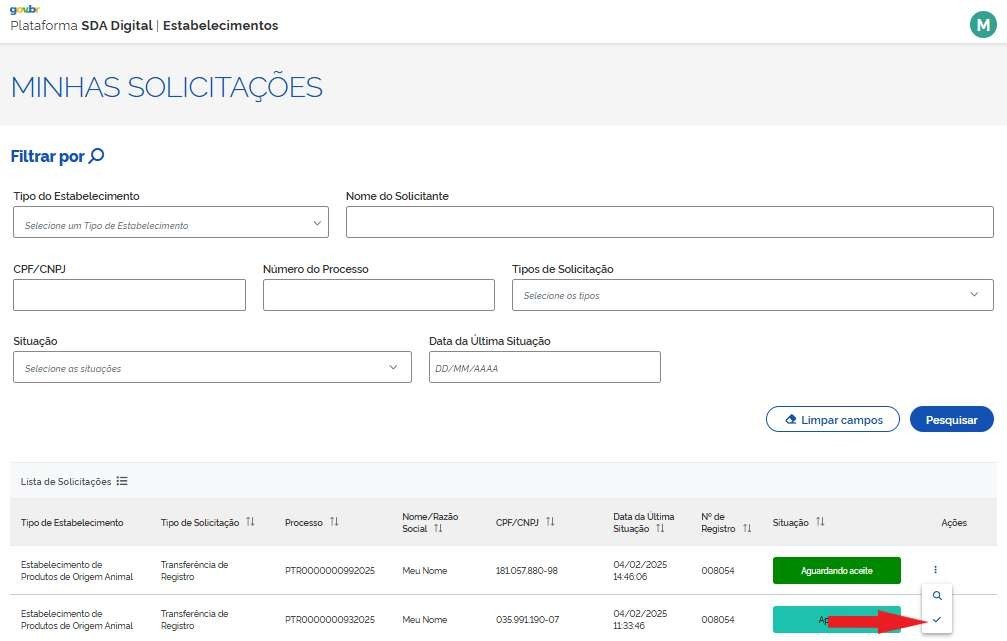Open the Tipos de Solicitação dropdown
This screenshot has width=1007, height=641.
click(752, 295)
